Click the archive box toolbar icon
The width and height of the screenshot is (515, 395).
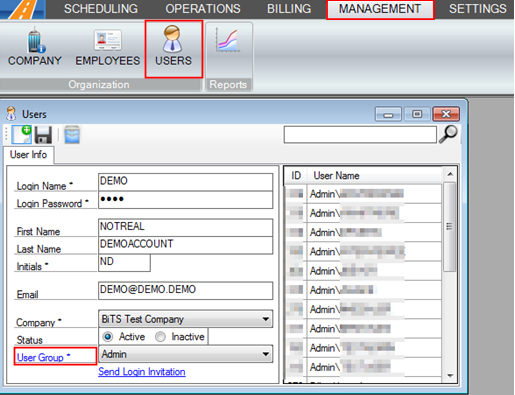click(72, 135)
